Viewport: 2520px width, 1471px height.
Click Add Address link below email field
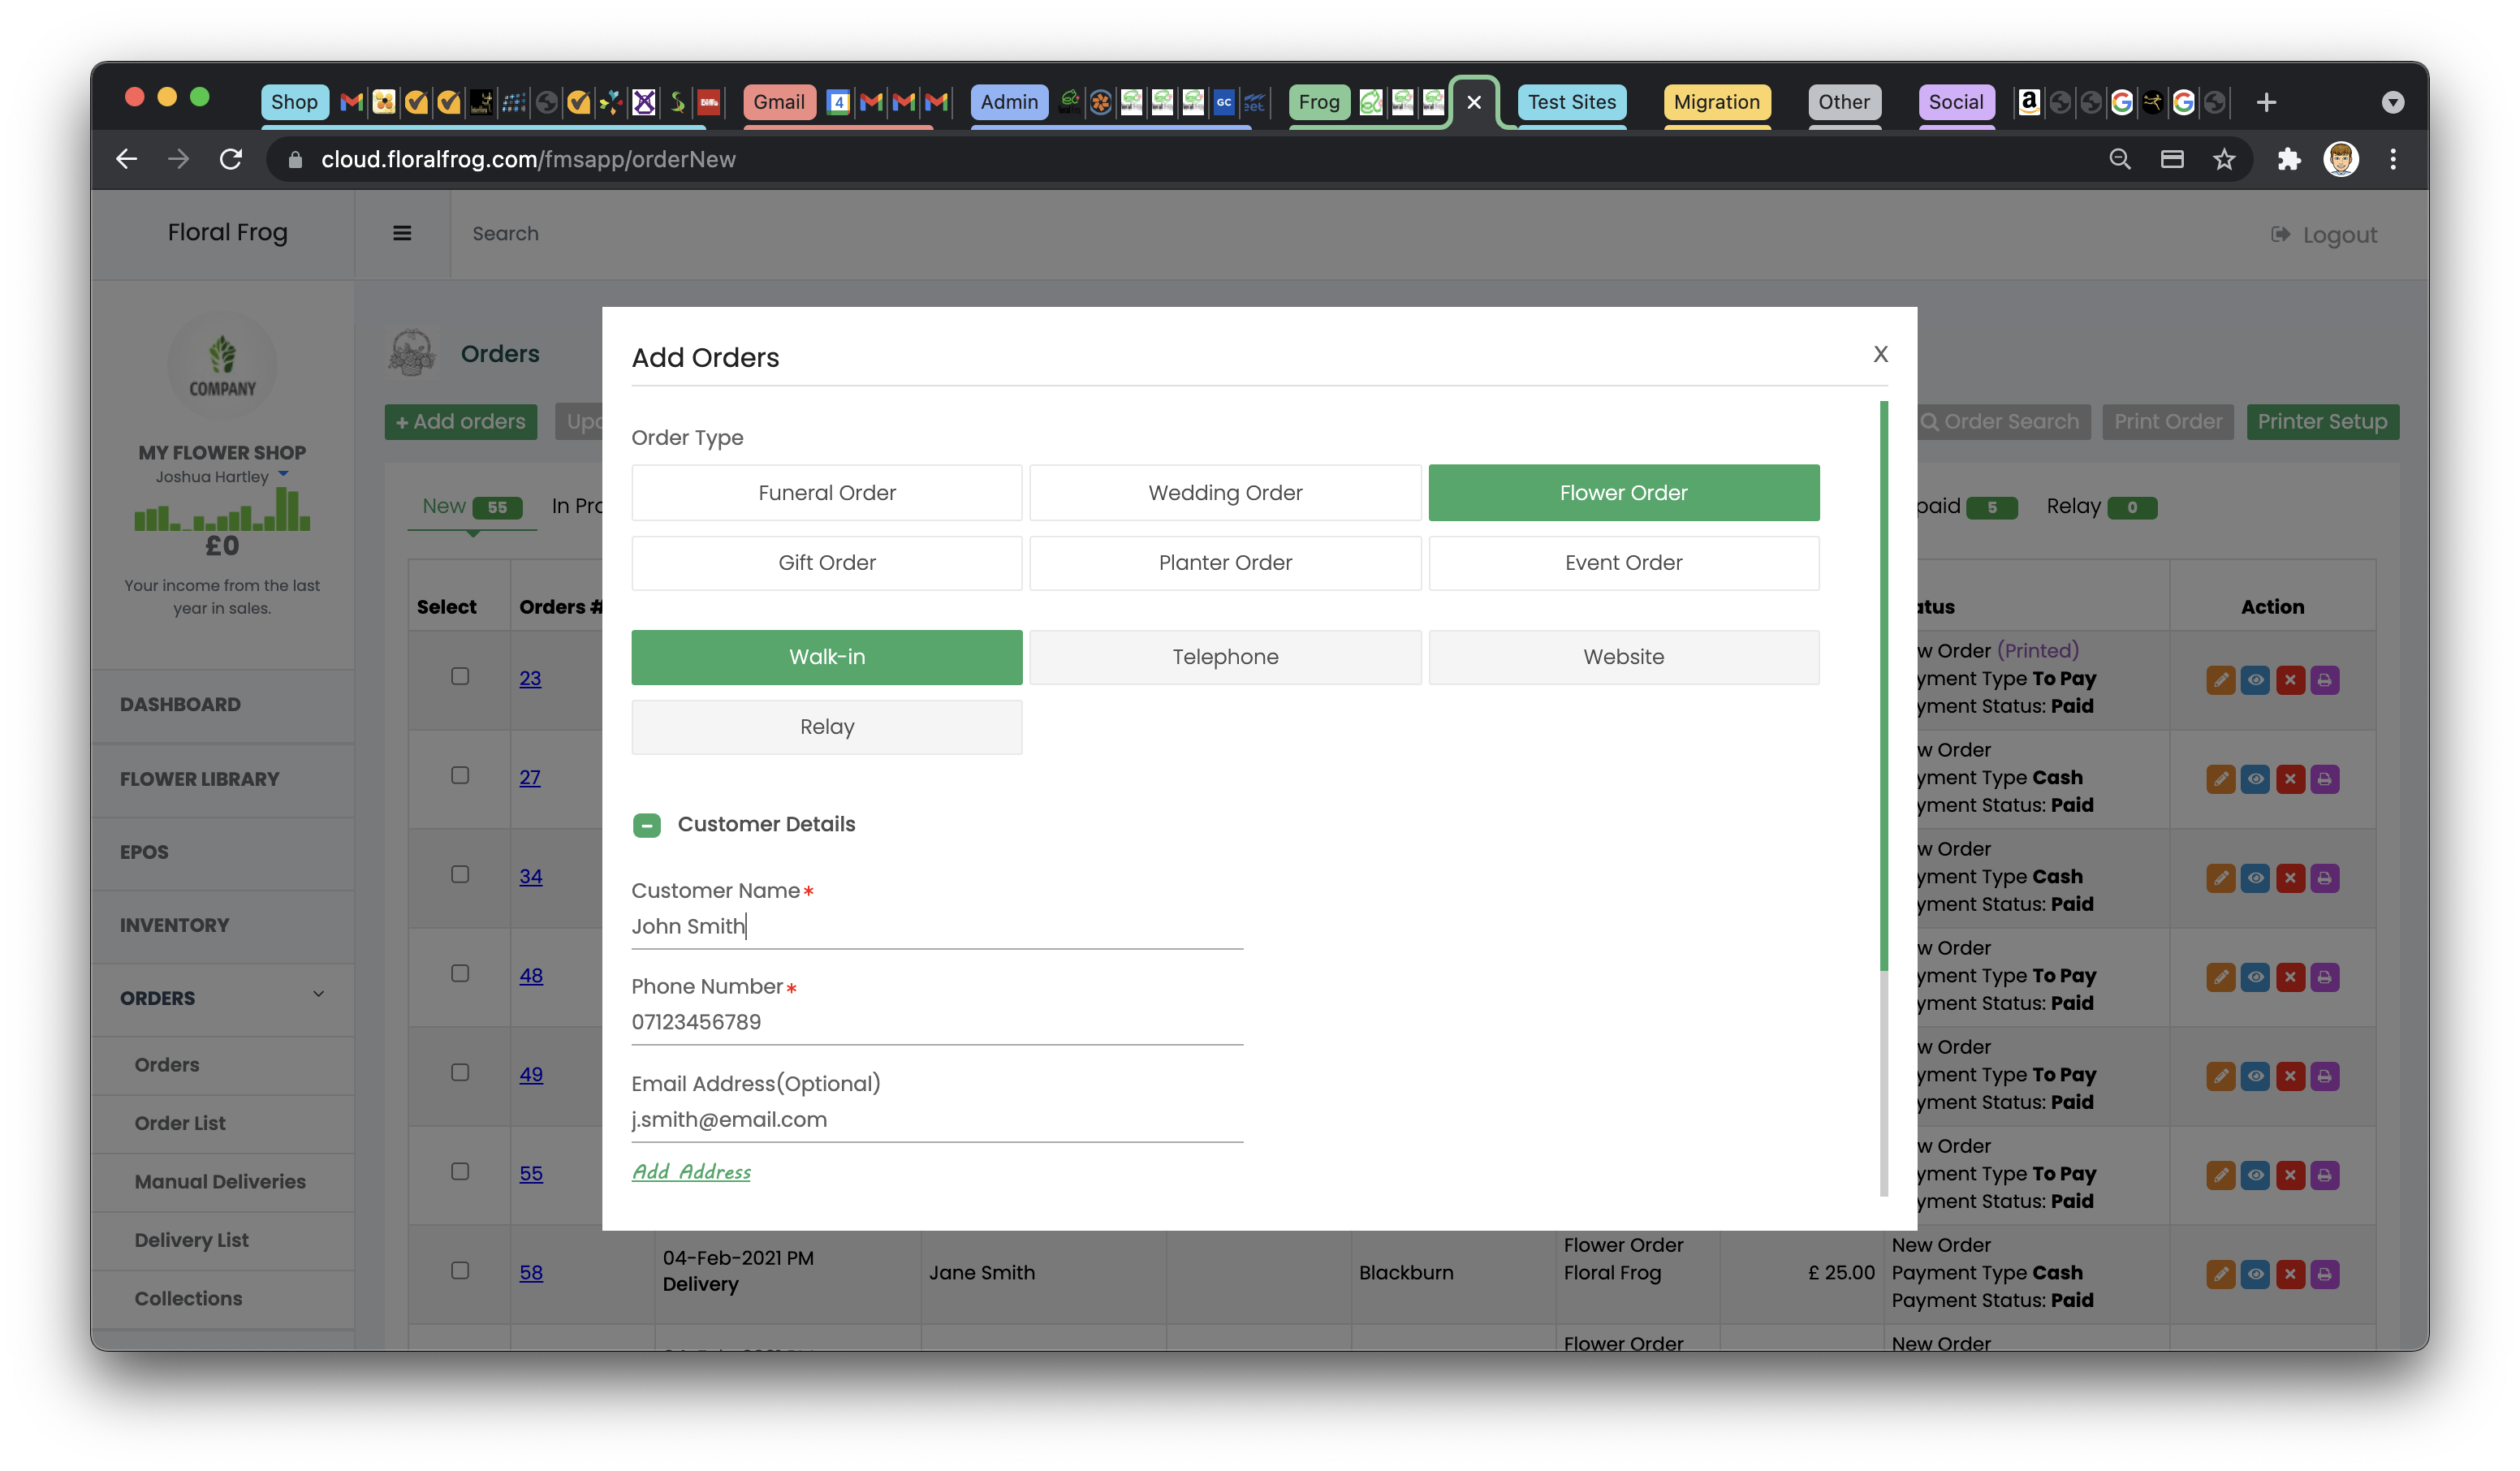point(692,1171)
